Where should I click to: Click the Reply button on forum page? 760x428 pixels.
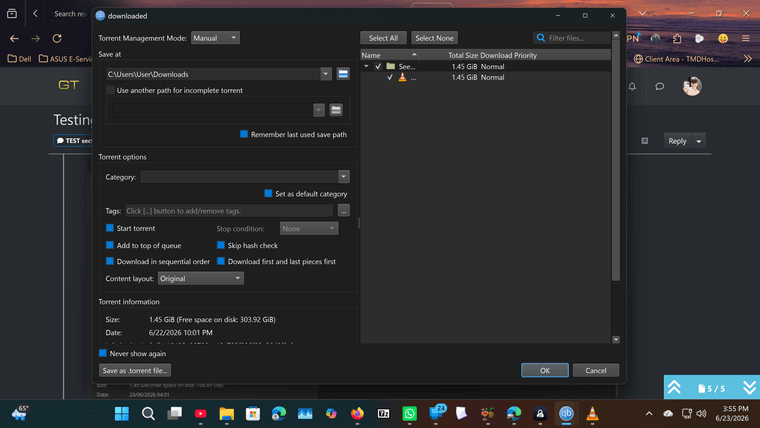pos(677,141)
